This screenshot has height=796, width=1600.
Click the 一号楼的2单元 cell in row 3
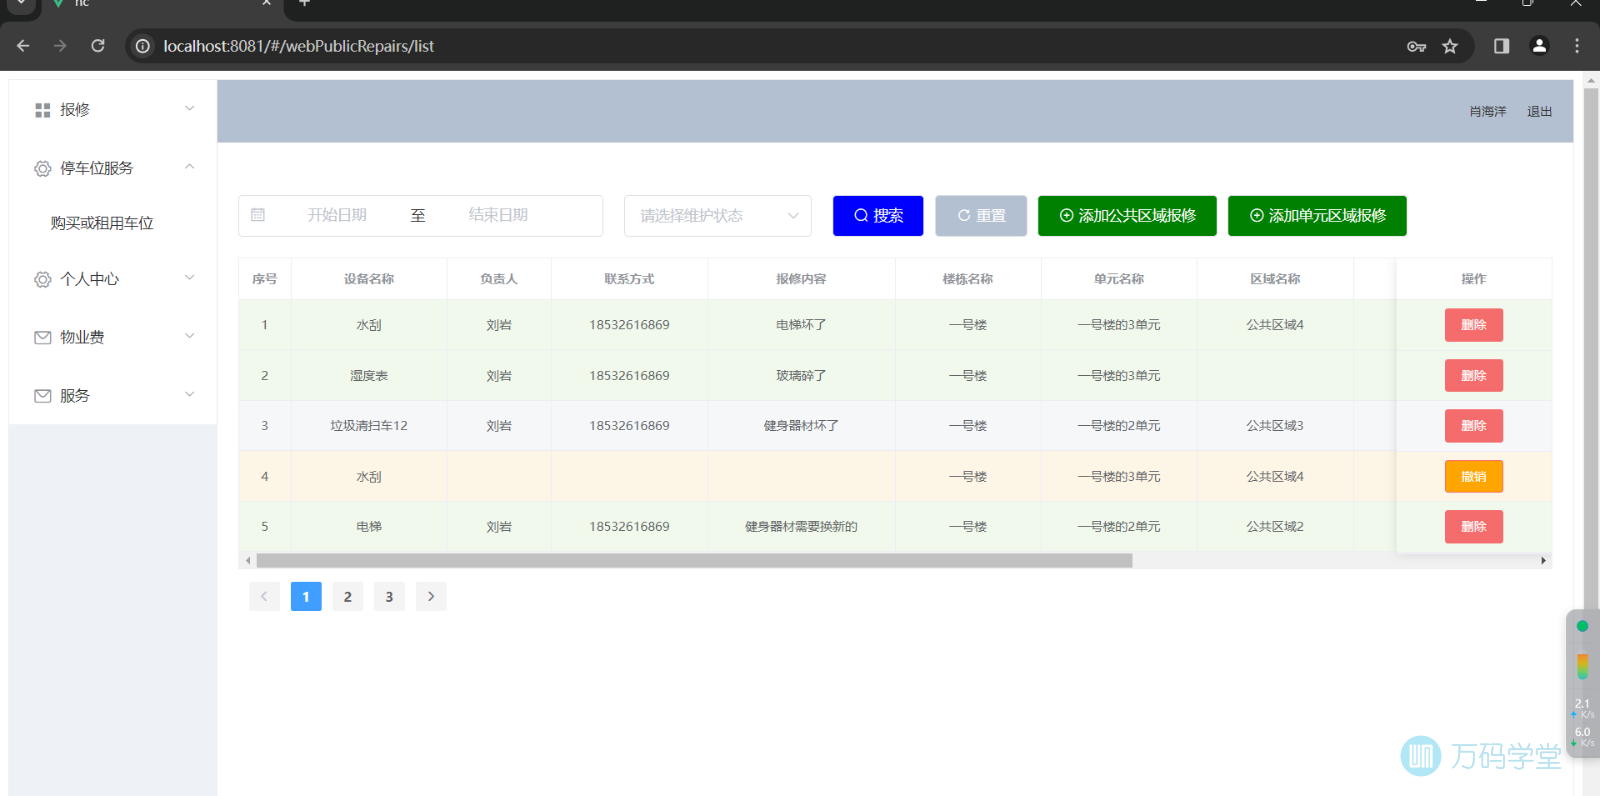click(x=1119, y=426)
